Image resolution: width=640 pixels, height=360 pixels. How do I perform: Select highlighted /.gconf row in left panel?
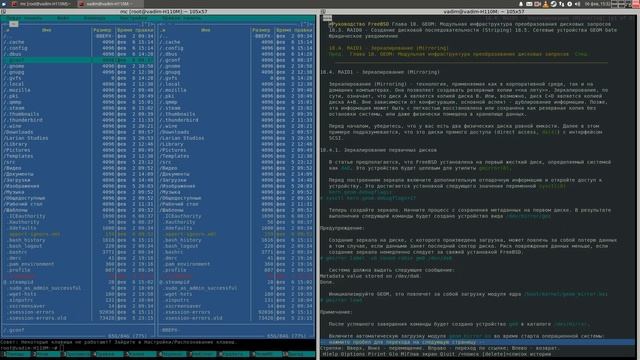coord(79,60)
